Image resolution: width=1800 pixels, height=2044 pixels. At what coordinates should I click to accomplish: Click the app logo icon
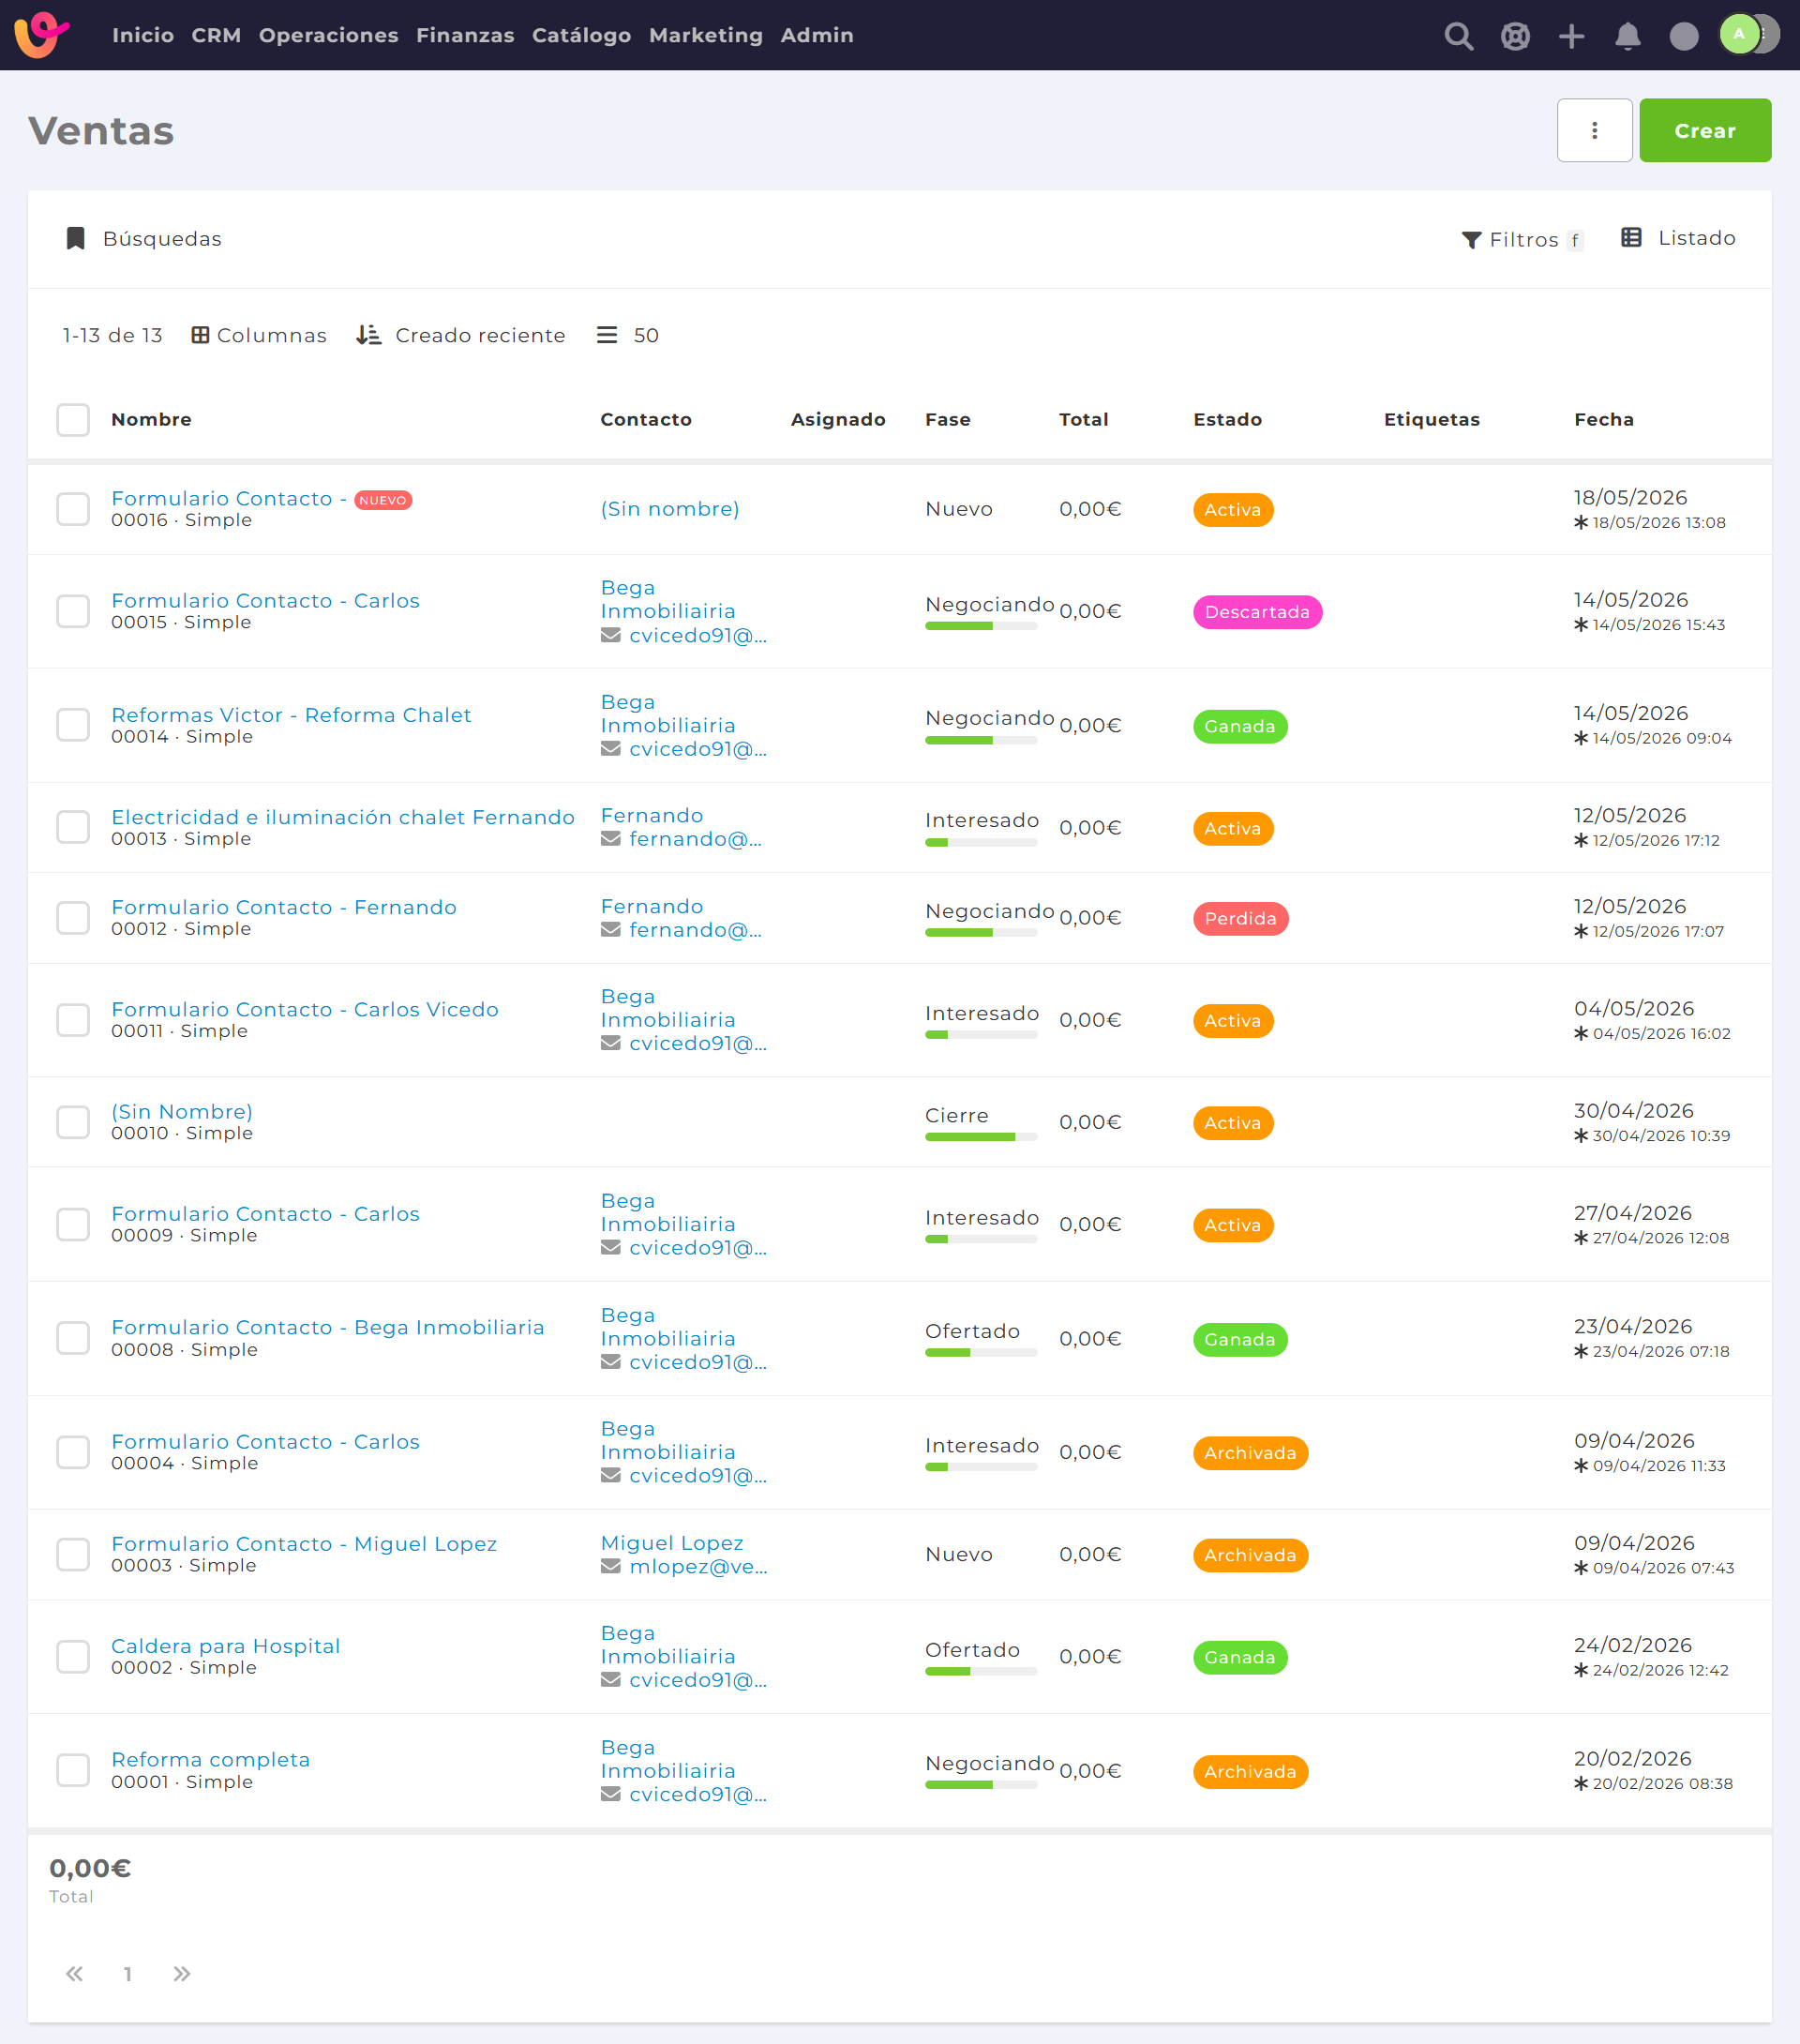(42, 34)
